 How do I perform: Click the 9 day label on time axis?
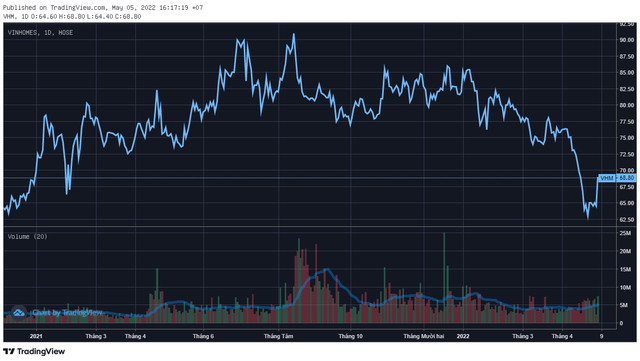pyautogui.click(x=601, y=336)
